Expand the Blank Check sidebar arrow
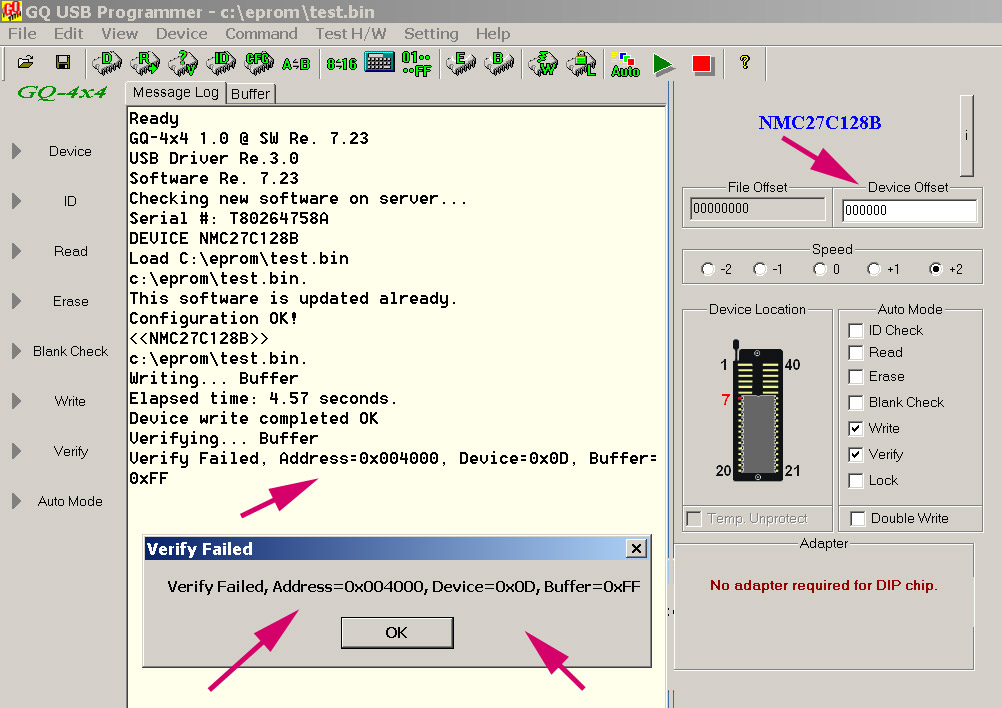The image size is (1002, 708). coord(17,351)
